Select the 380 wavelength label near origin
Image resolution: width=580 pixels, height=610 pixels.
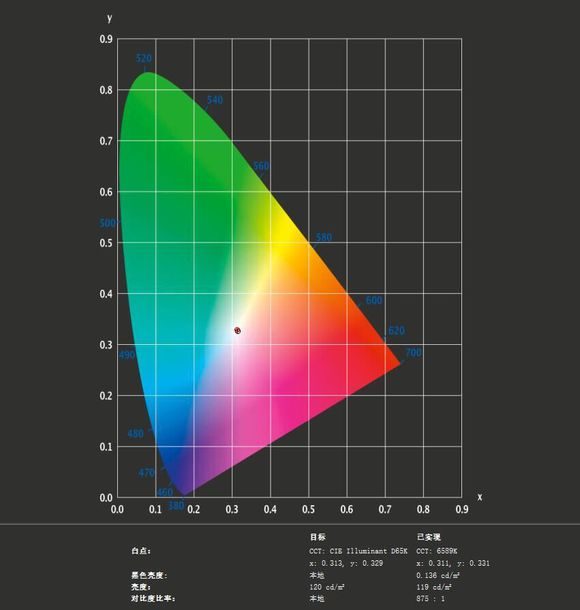click(176, 505)
